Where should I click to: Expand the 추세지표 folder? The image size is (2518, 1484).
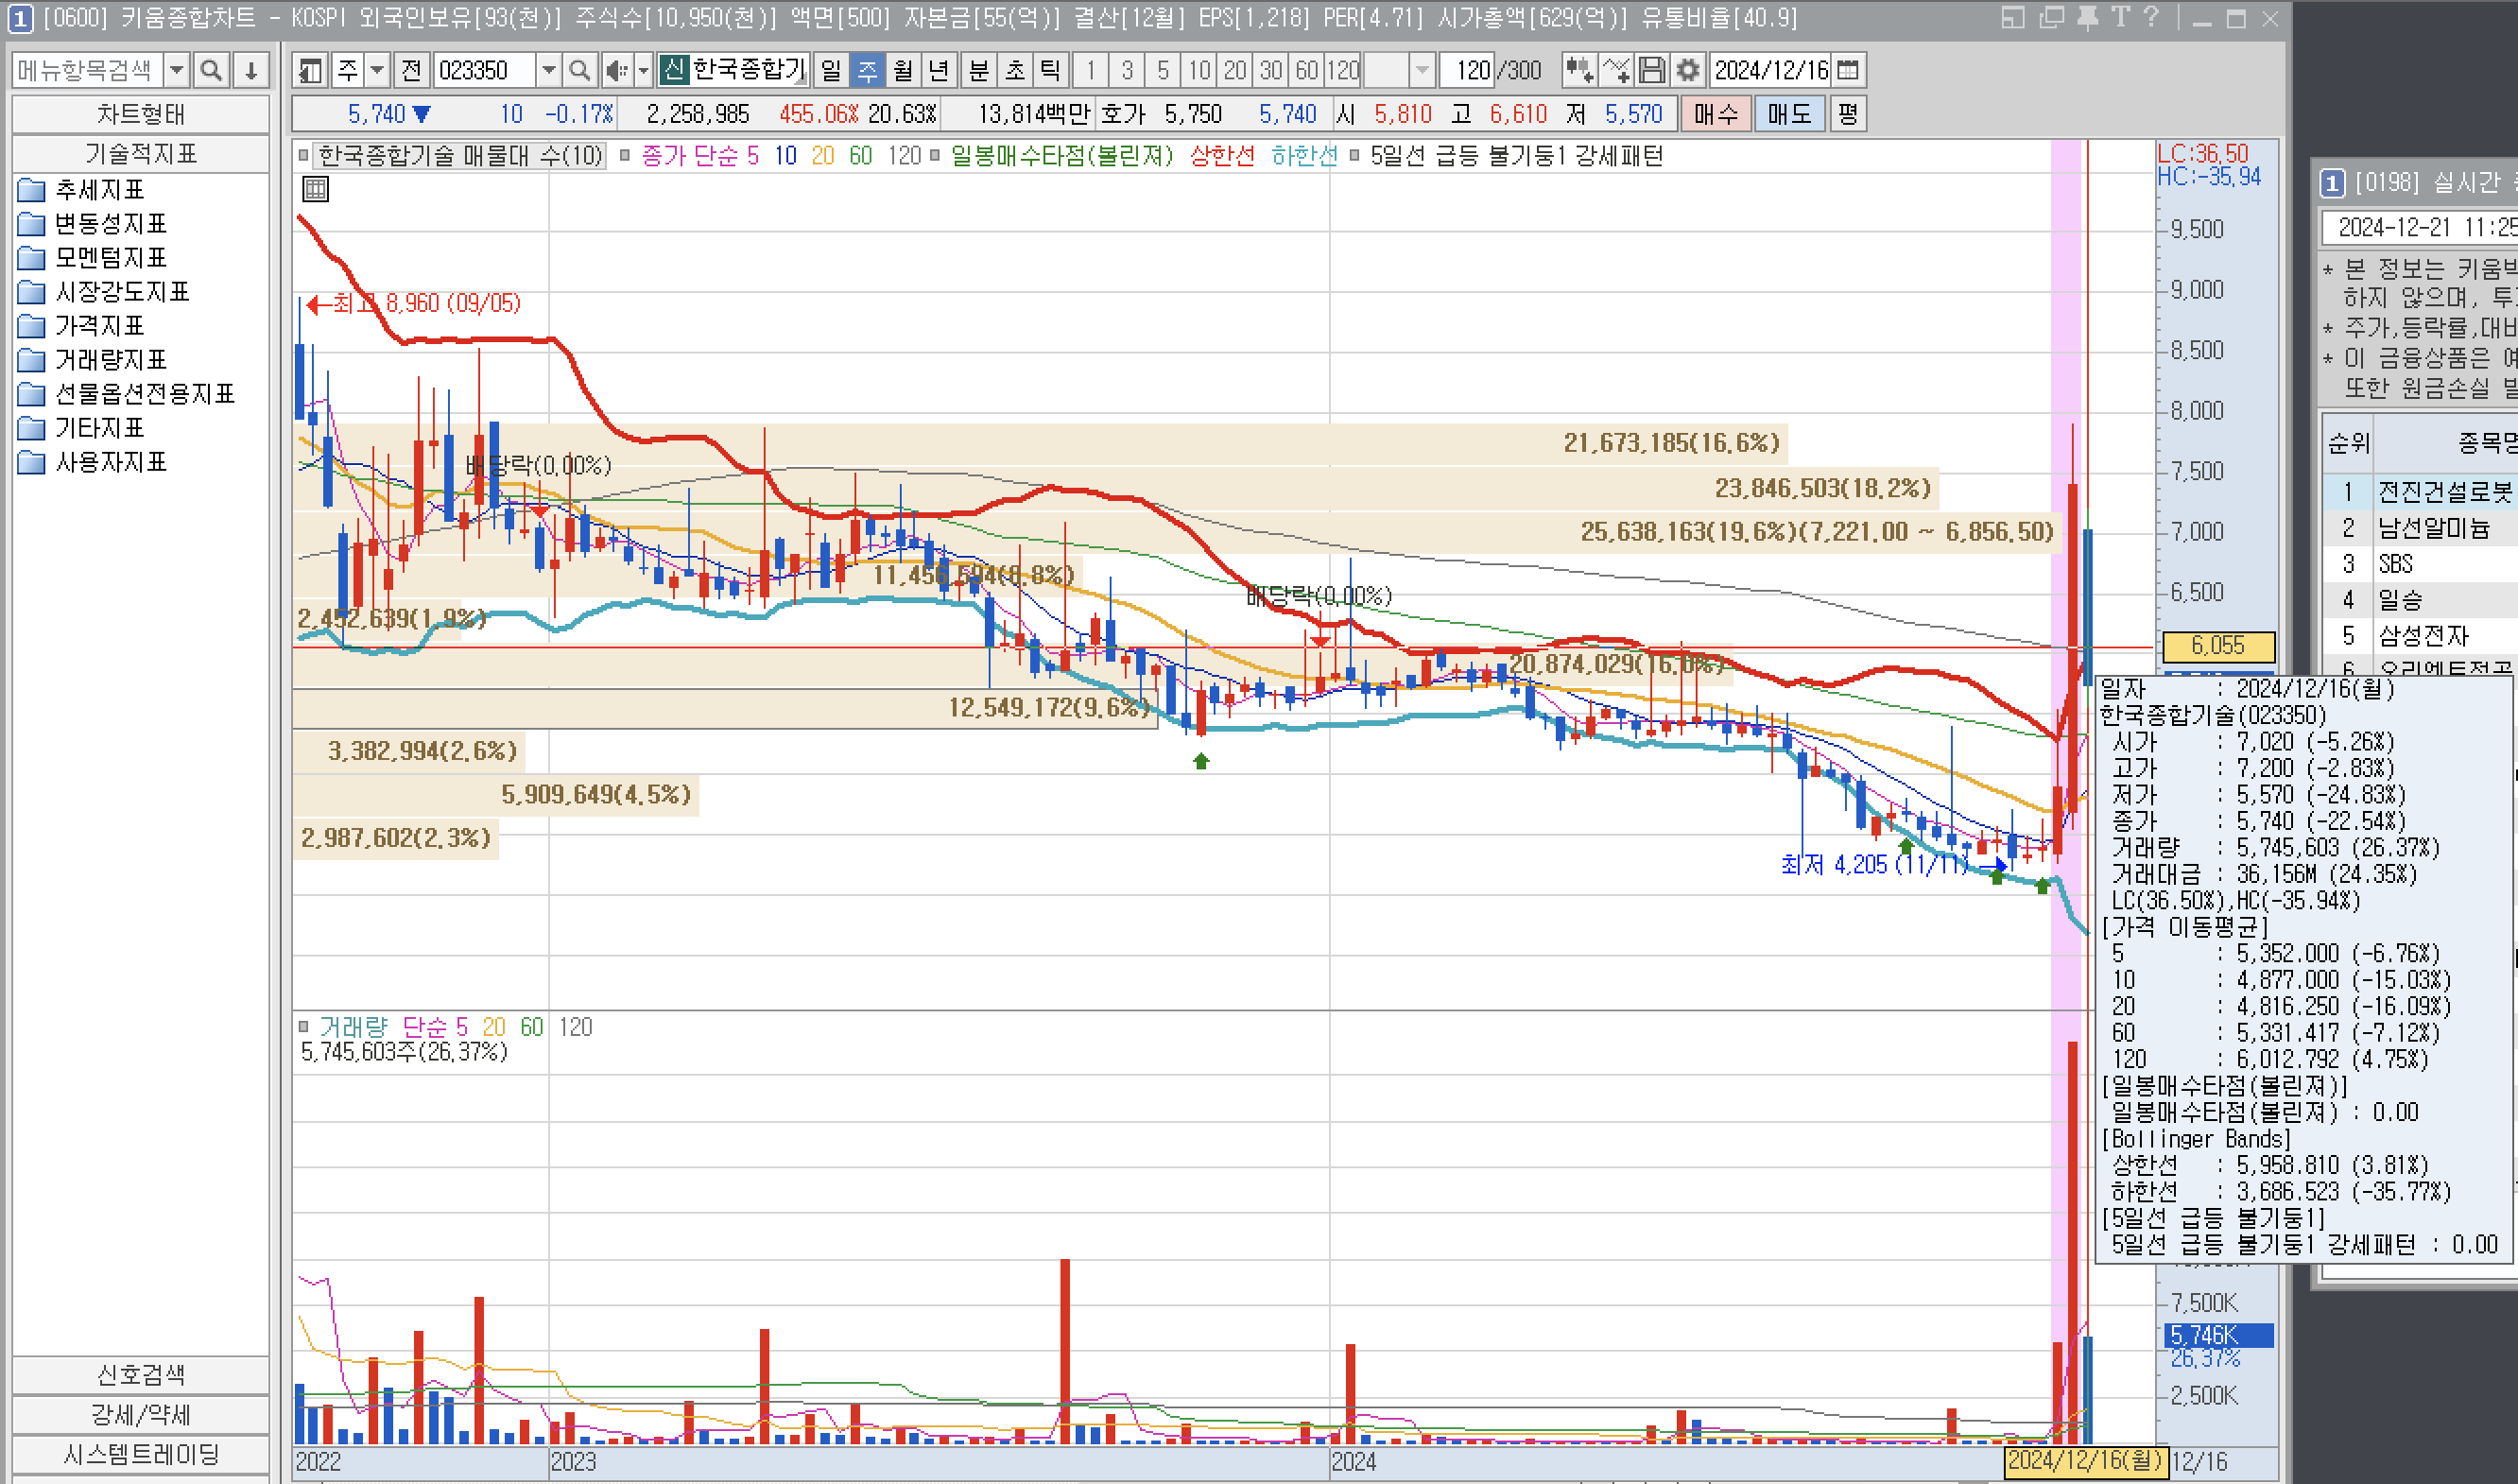pos(99,190)
